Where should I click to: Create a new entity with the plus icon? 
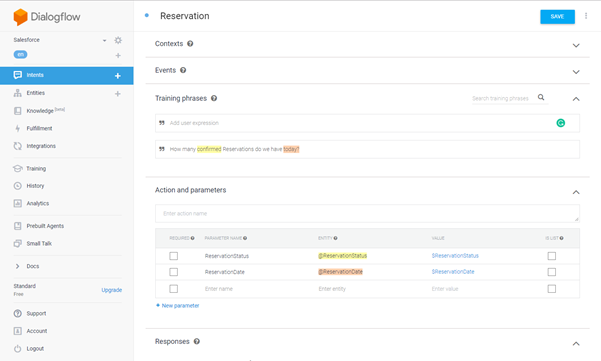(118, 94)
